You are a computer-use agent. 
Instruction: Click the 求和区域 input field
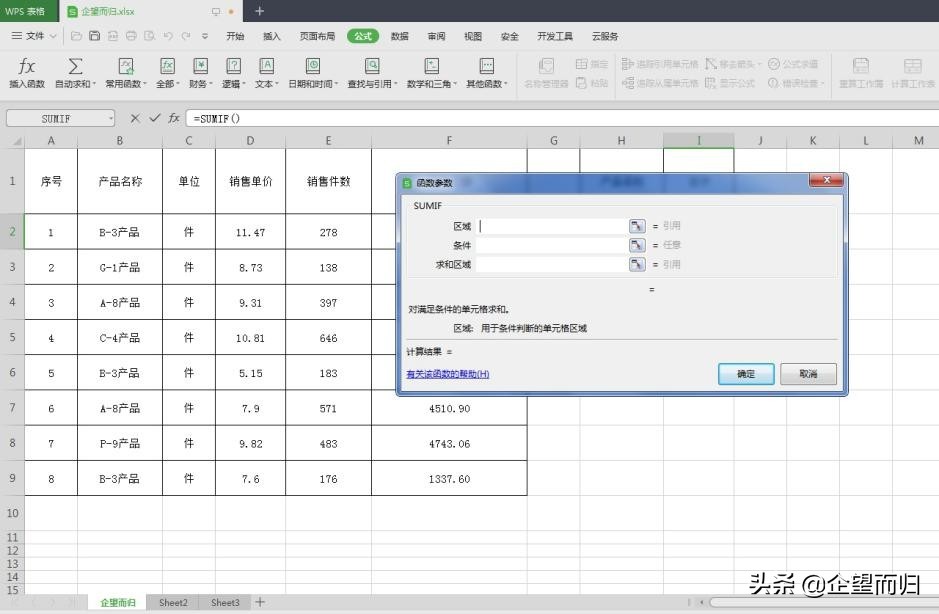552,264
